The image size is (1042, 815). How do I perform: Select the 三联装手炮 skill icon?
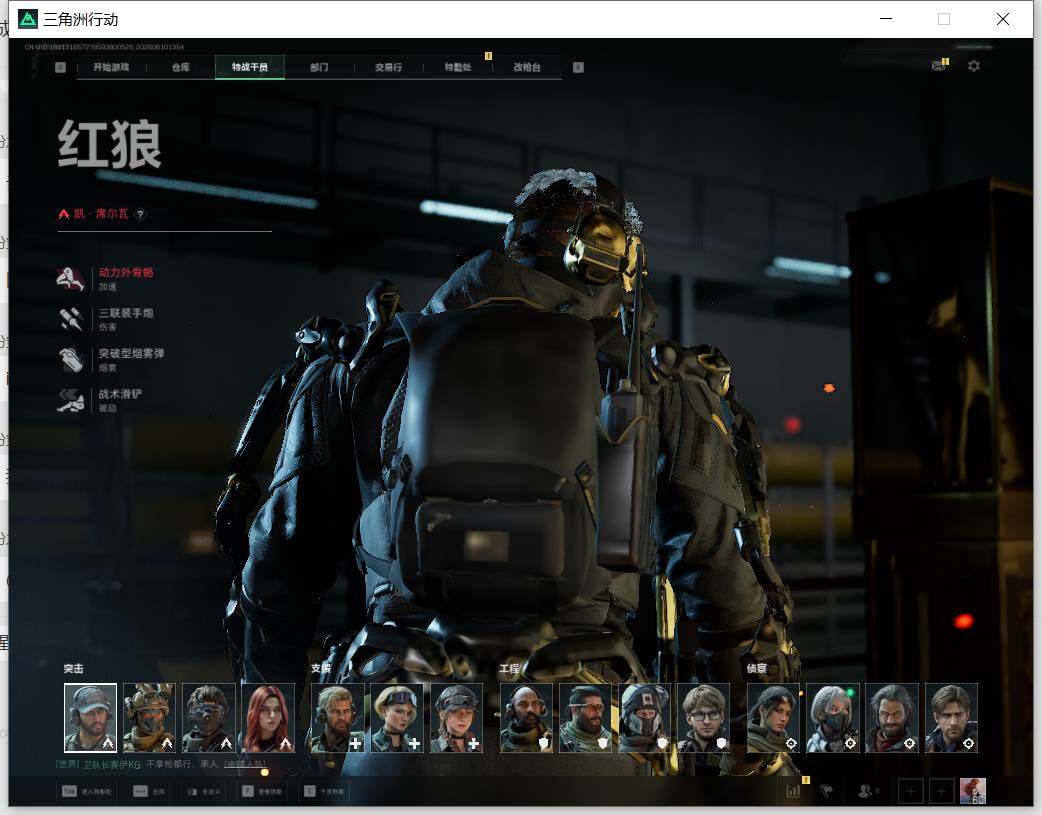click(70, 319)
